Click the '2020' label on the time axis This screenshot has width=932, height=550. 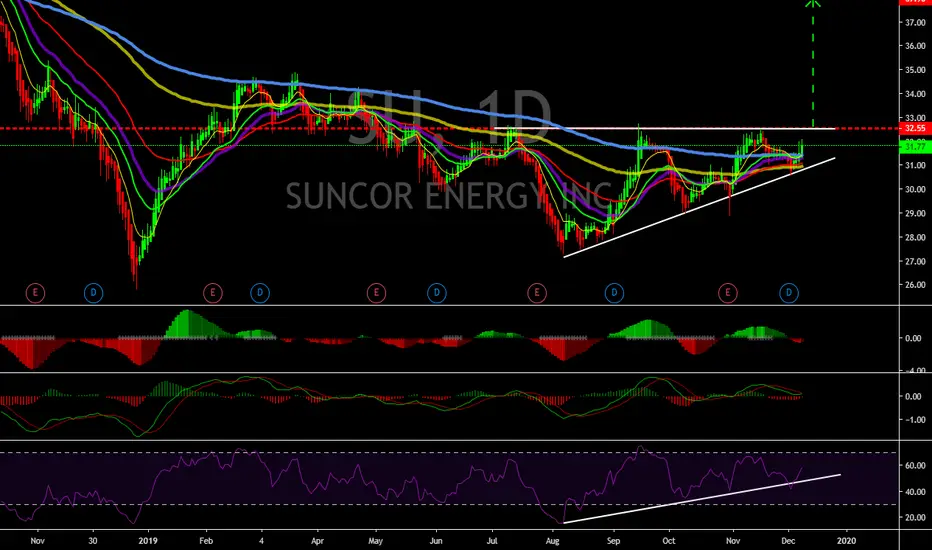point(846,540)
